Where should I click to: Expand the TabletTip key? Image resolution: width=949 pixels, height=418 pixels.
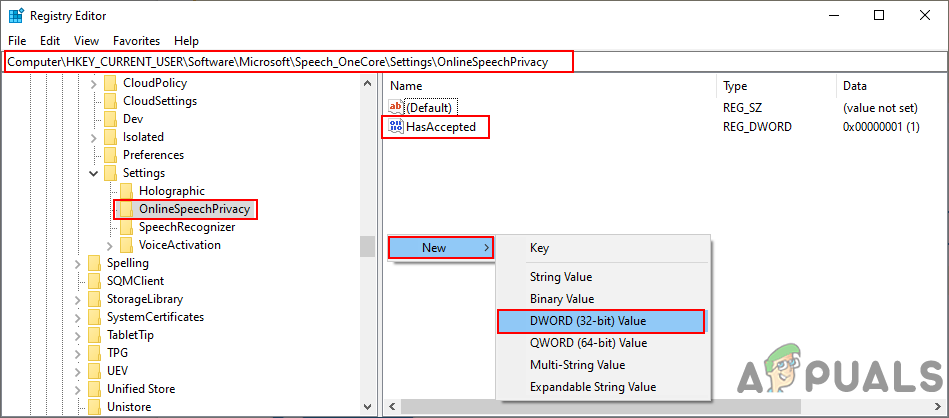(78, 335)
